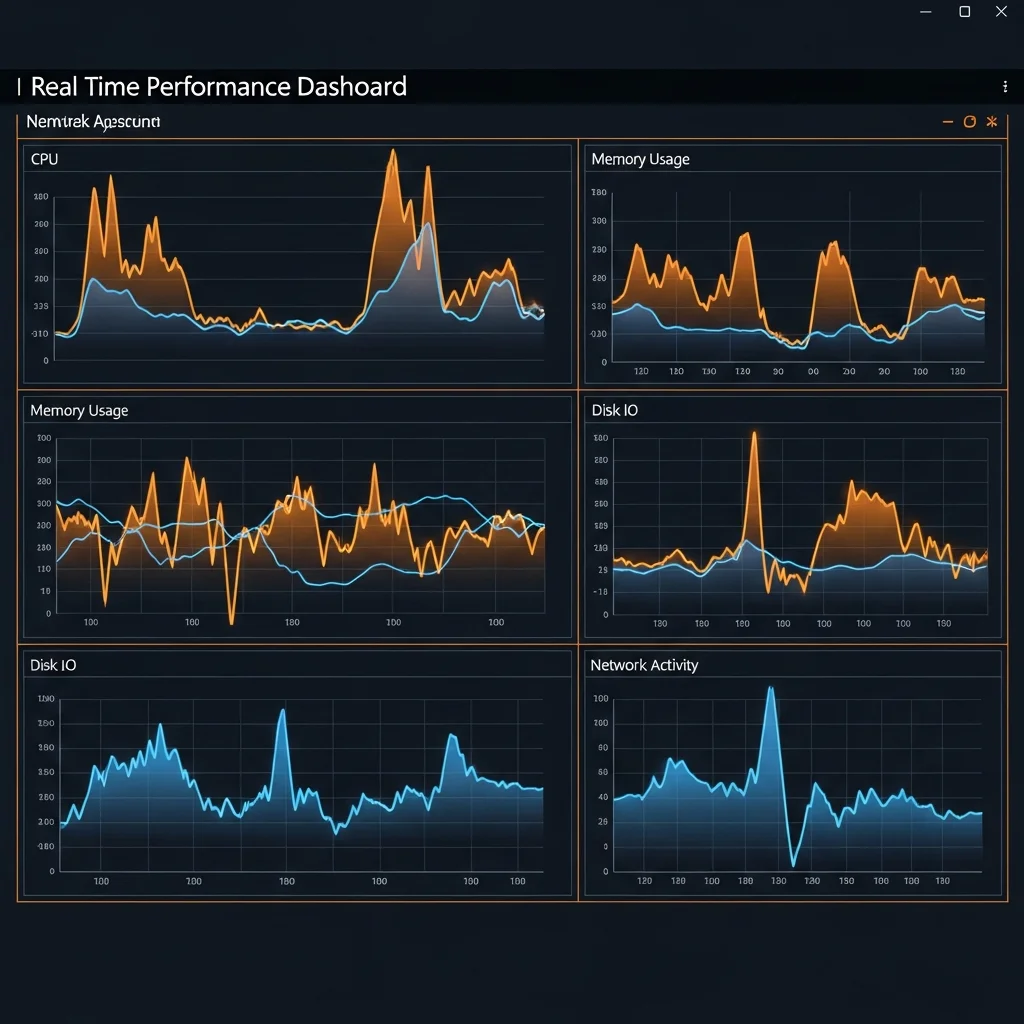Select the CPU panel title icon area
Image resolution: width=1024 pixels, height=1024 pixels.
44,158
